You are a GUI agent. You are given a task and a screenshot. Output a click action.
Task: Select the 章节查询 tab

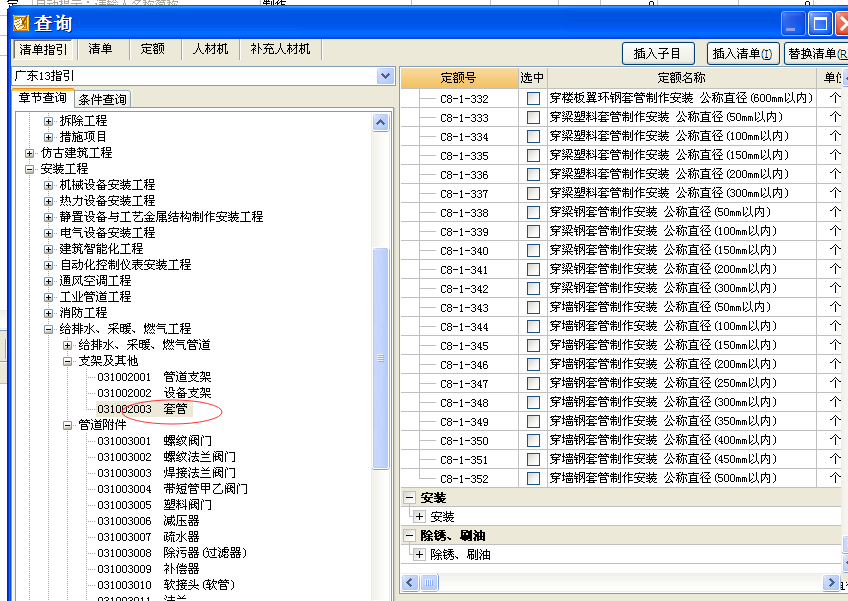point(43,98)
